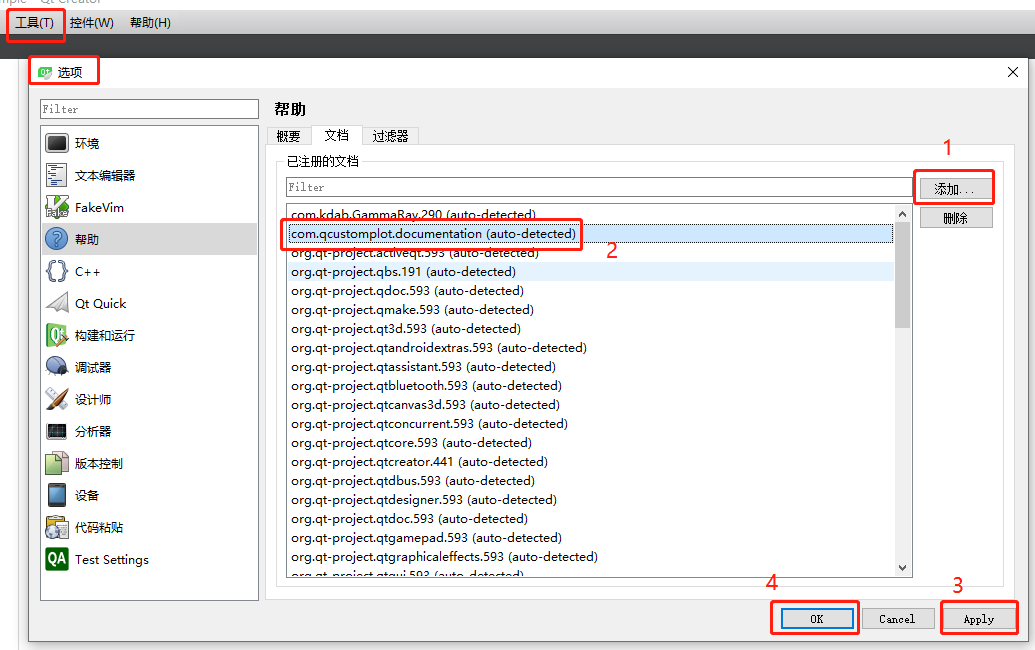Switch to the 概要 tab
The image size is (1035, 650).
click(x=289, y=135)
